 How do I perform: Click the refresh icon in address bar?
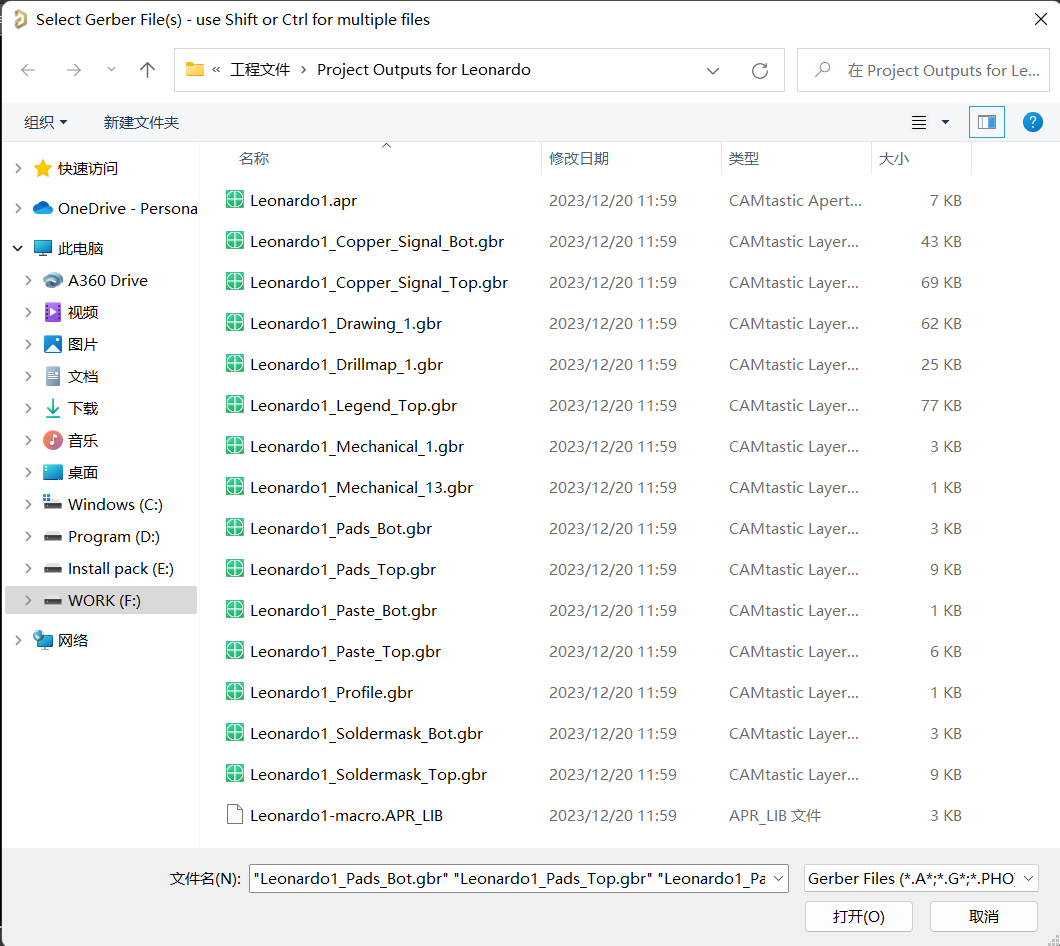pos(760,70)
